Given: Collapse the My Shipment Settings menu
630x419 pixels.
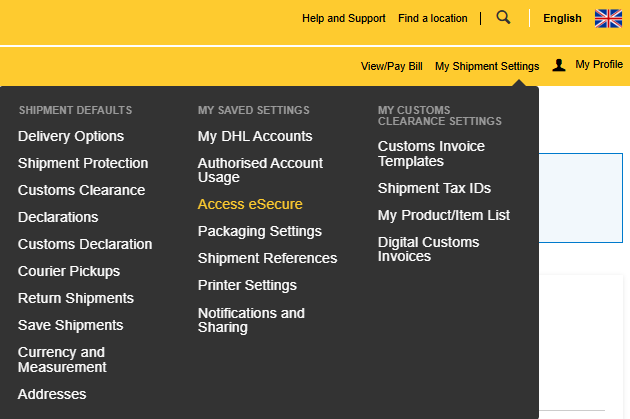Looking at the screenshot, I should pyautogui.click(x=487, y=66).
